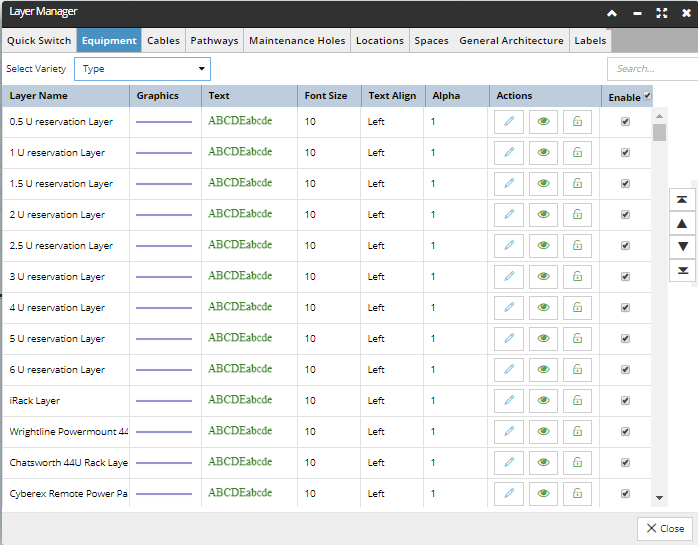Click line graphic swatch for 0.5 U reservation Layer
This screenshot has height=545, width=698.
[x=164, y=122]
